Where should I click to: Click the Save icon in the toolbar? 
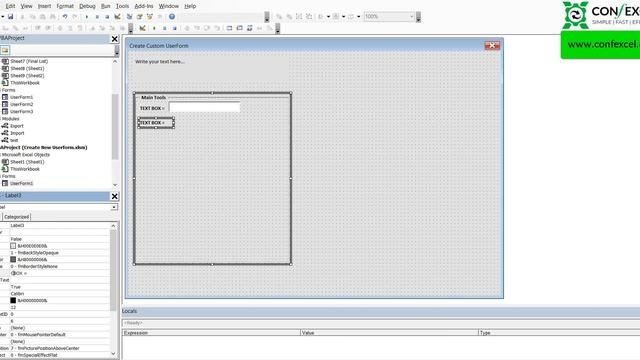click(x=11, y=17)
